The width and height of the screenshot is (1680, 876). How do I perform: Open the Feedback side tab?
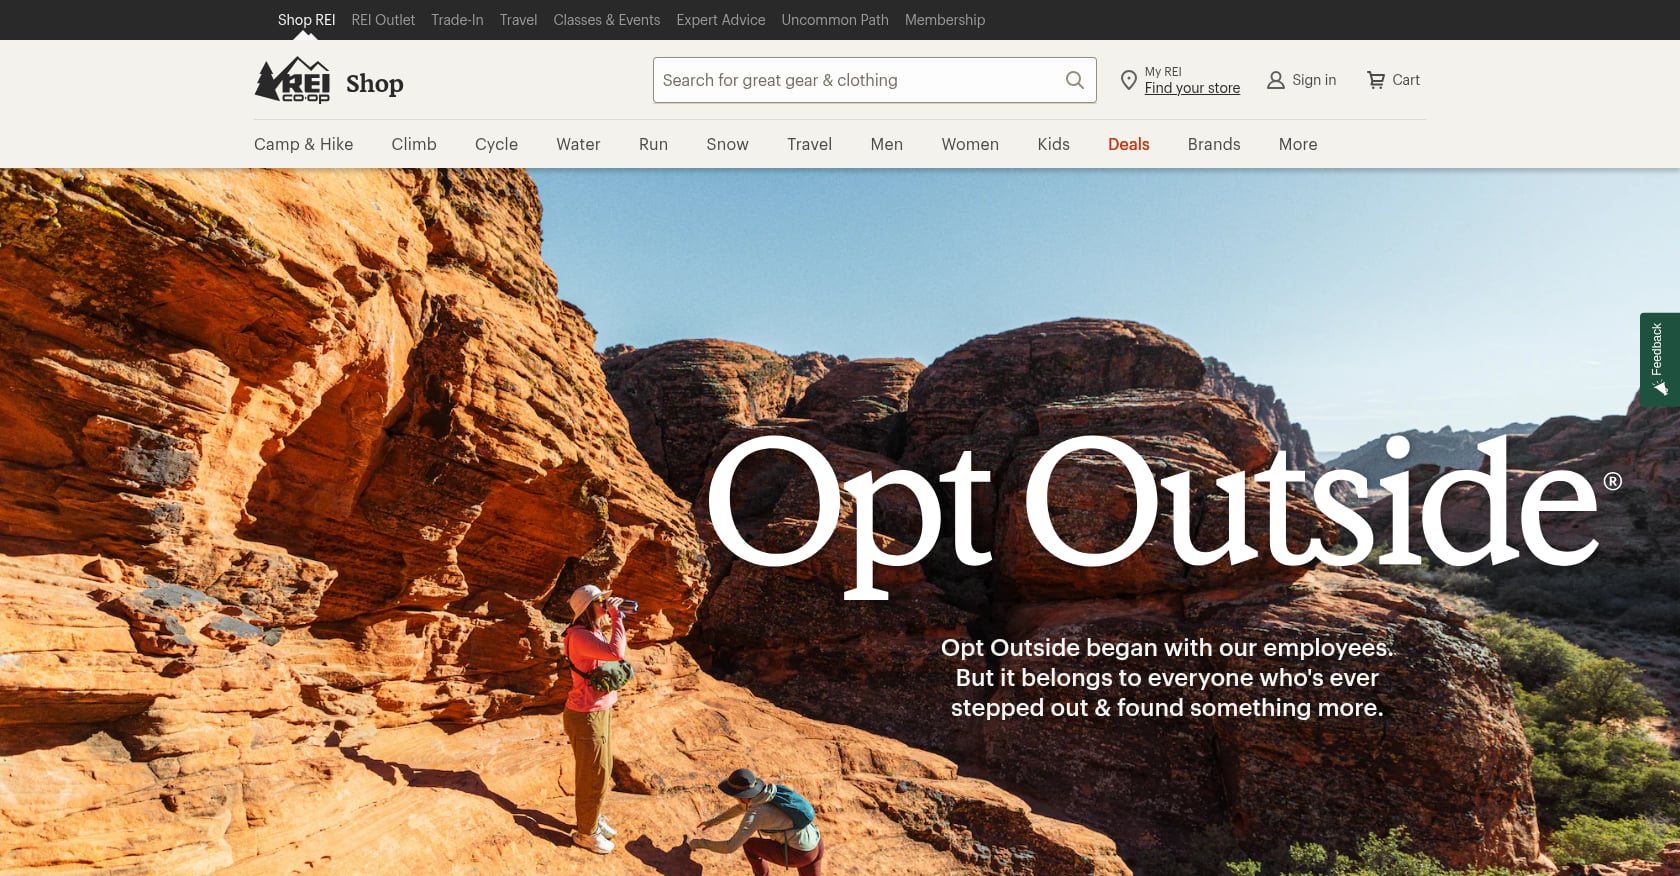click(x=1659, y=360)
